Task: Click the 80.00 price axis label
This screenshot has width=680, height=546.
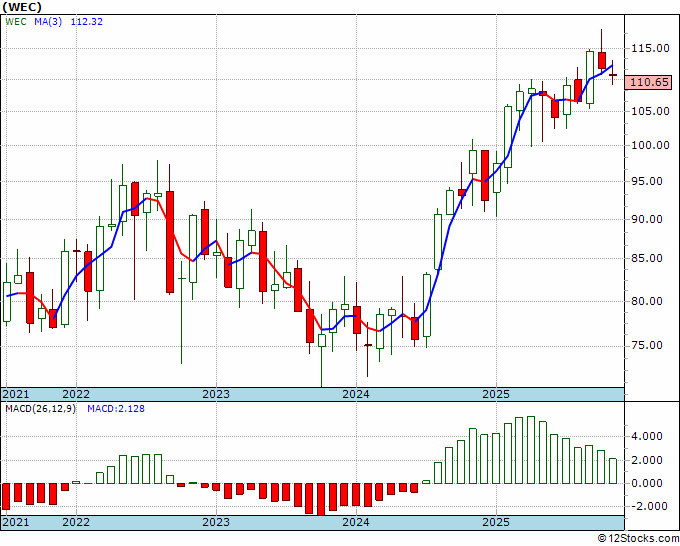Action: pyautogui.click(x=647, y=301)
